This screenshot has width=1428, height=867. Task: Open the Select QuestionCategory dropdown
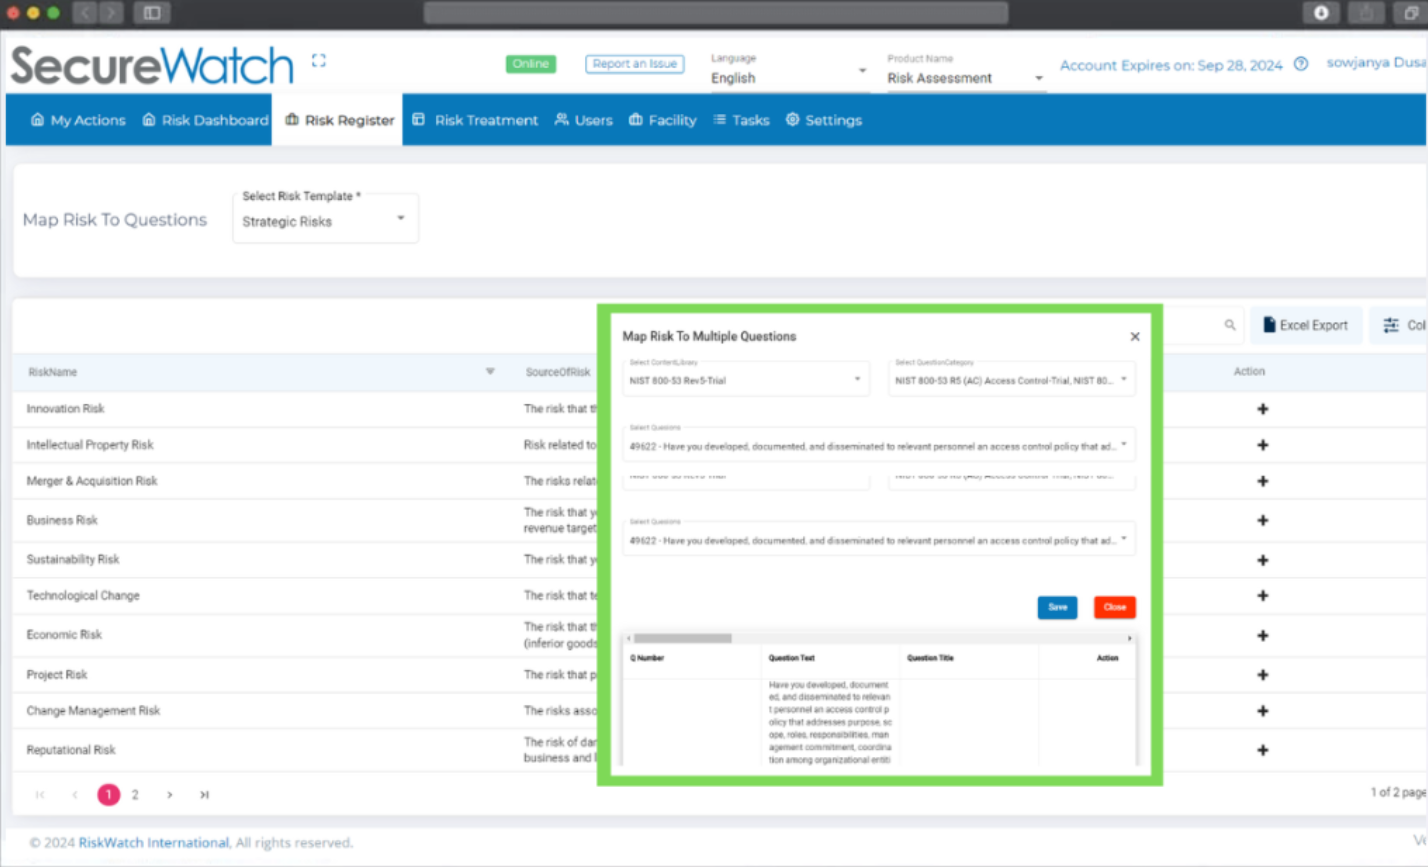click(1011, 379)
